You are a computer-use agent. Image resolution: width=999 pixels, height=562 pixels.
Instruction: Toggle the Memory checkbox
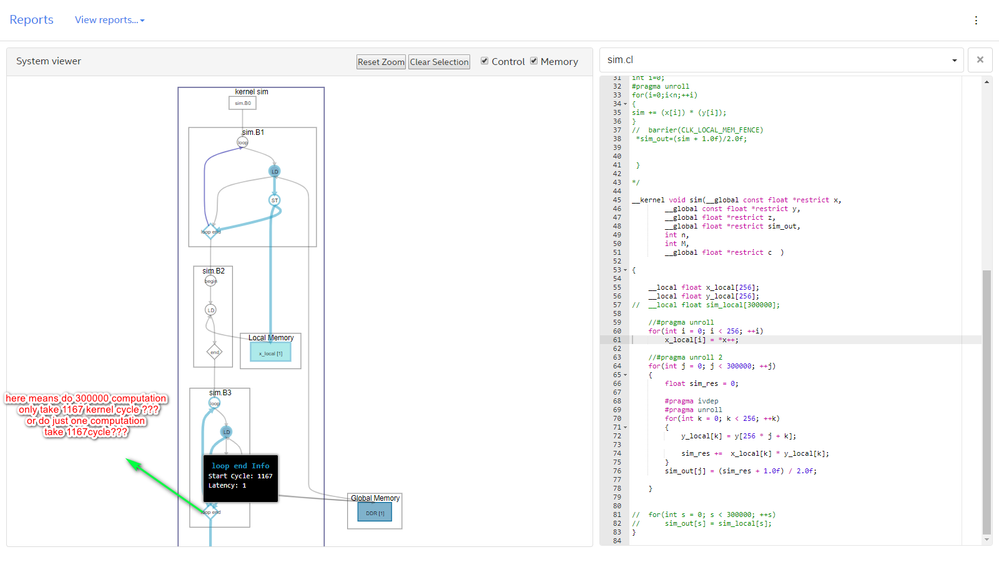(x=534, y=61)
